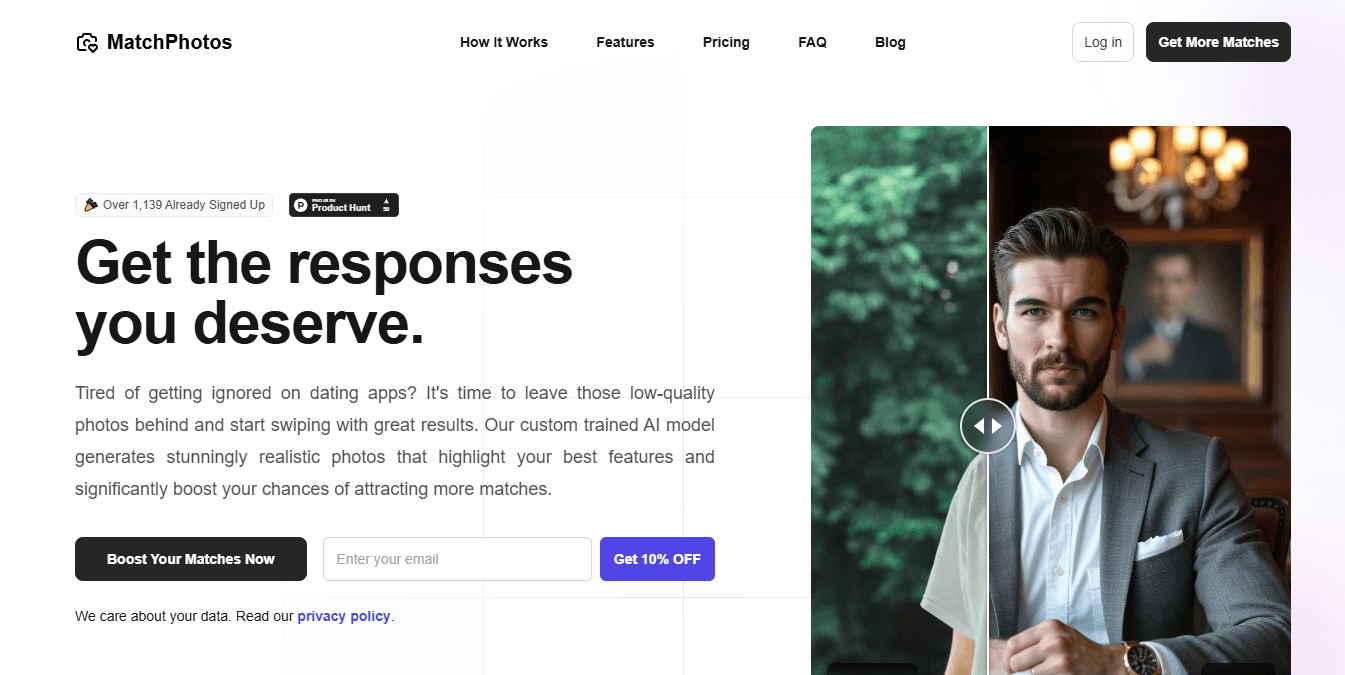Click Boost Your Matches Now button
Viewport: 1345px width, 675px height.
(x=191, y=559)
